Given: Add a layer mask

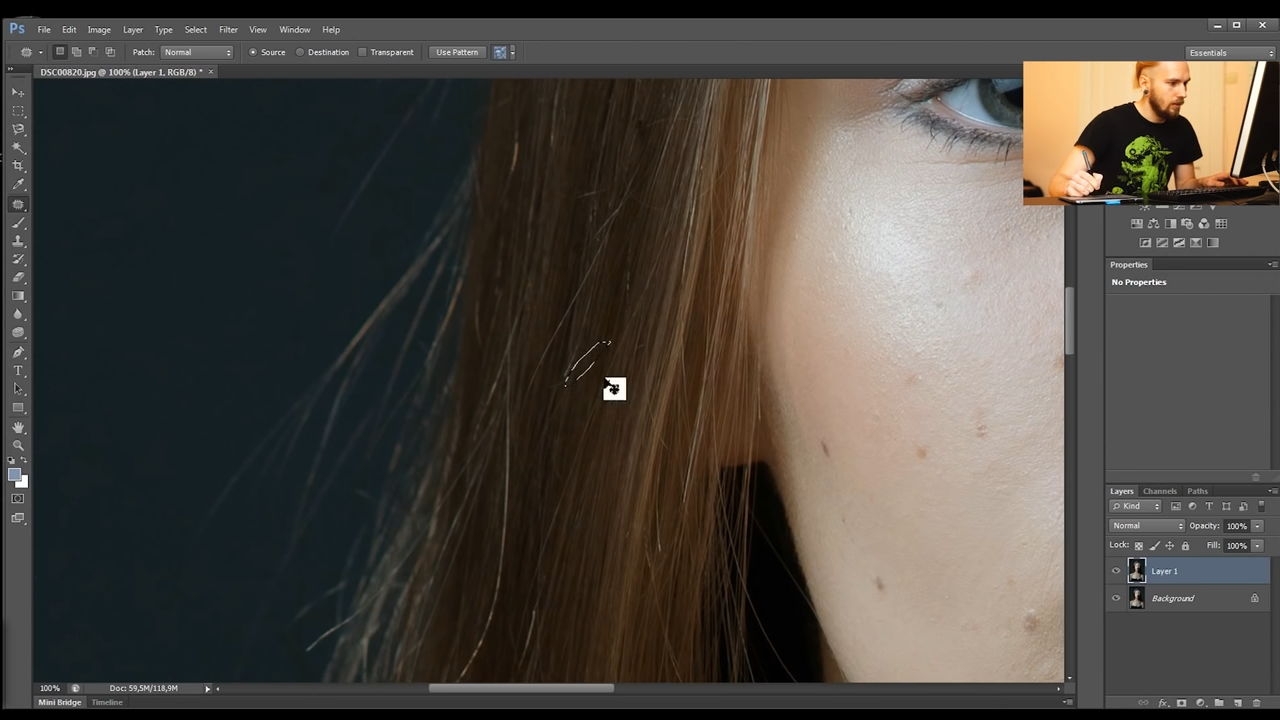Looking at the screenshot, I should [1181, 703].
